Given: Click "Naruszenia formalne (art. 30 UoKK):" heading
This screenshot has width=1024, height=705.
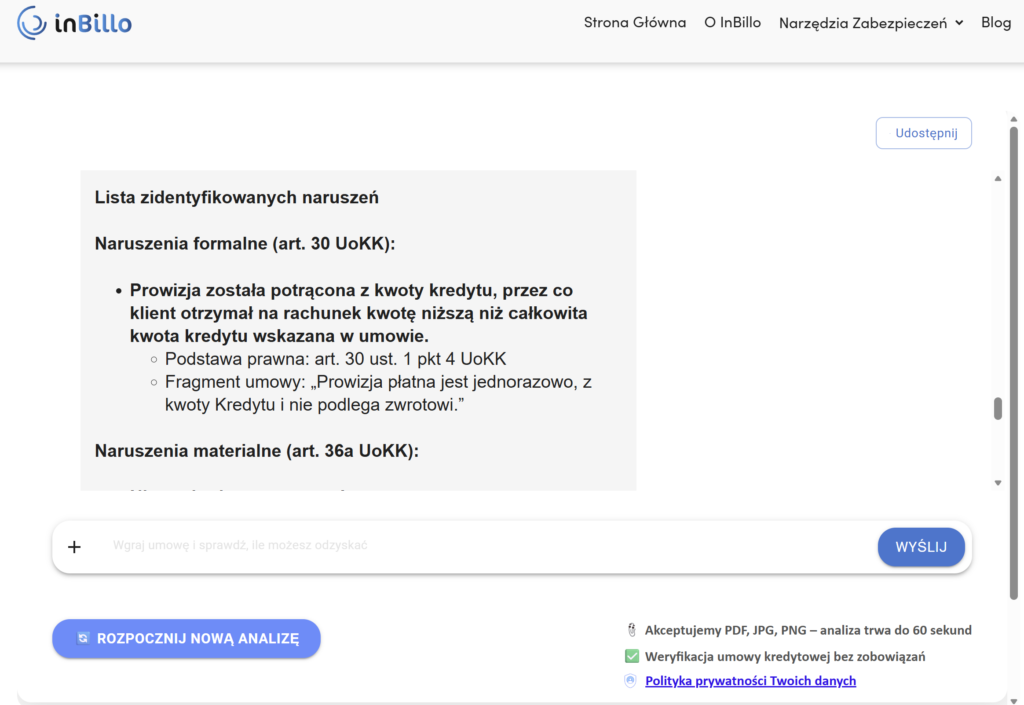Looking at the screenshot, I should [245, 243].
